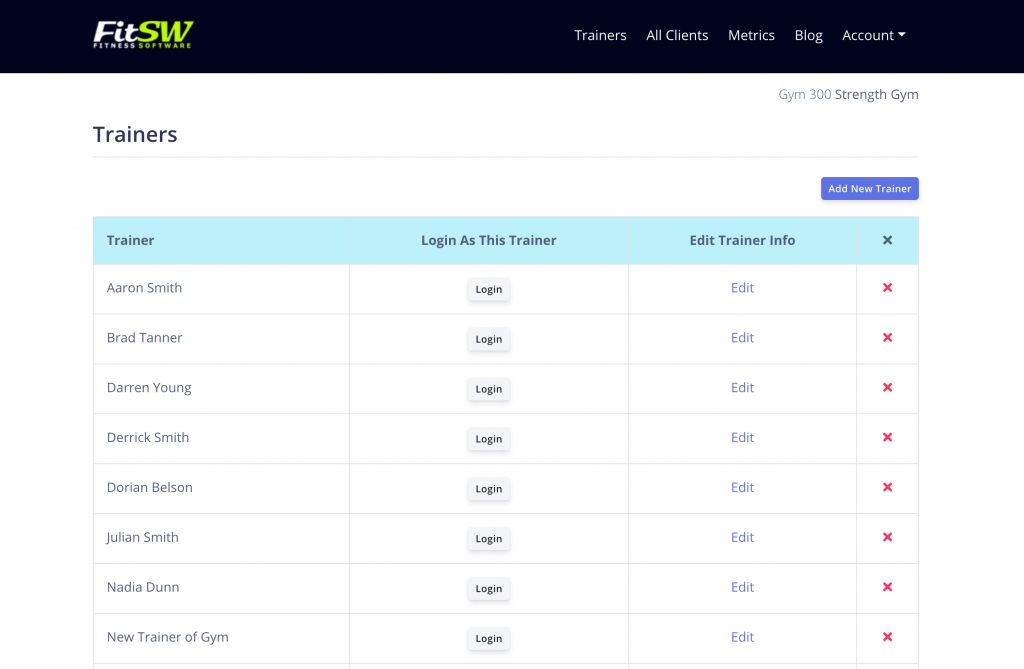Click the Add New Trainer button
Image resolution: width=1024 pixels, height=669 pixels.
869,189
